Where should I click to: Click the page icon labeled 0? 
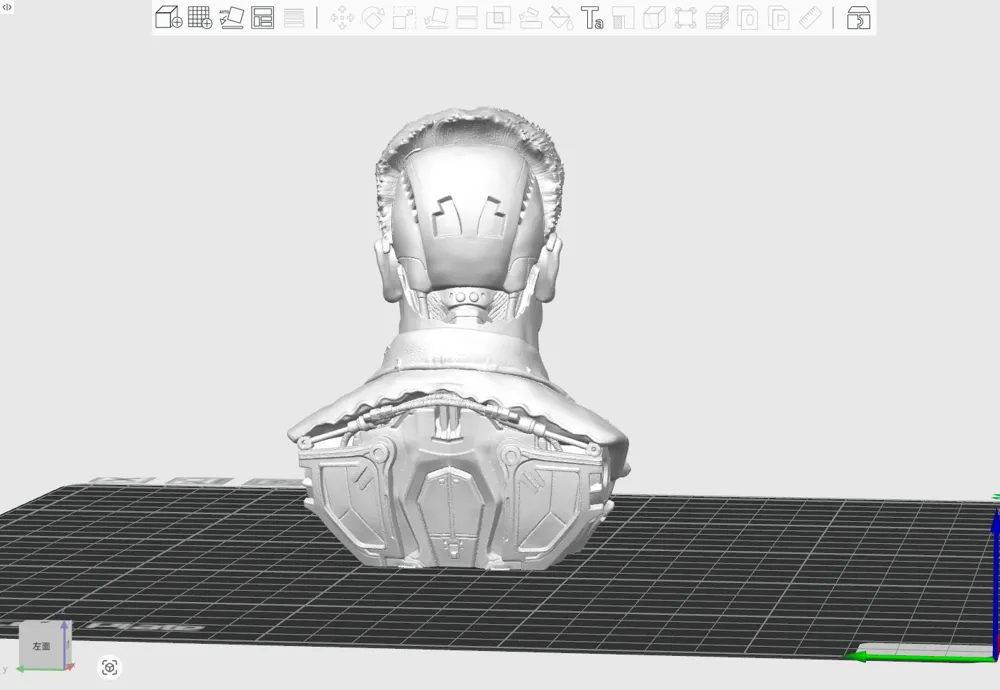coord(748,18)
